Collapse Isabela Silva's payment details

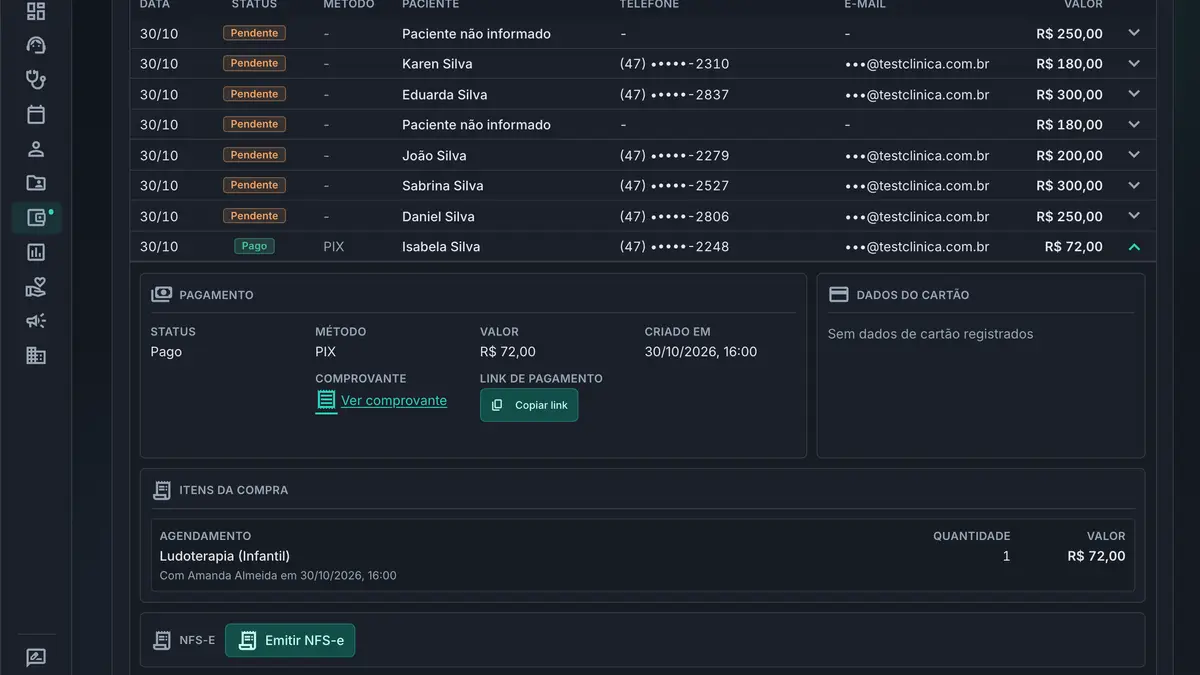click(1134, 247)
